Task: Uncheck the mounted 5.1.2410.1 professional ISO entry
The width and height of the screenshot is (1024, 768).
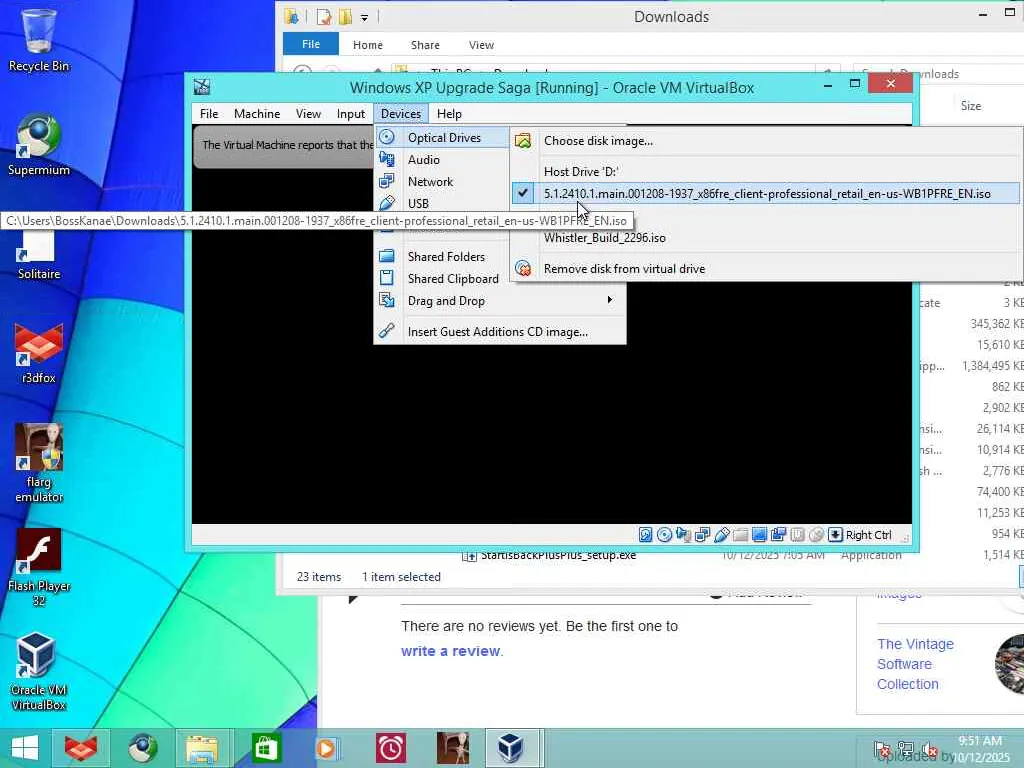Action: [765, 193]
